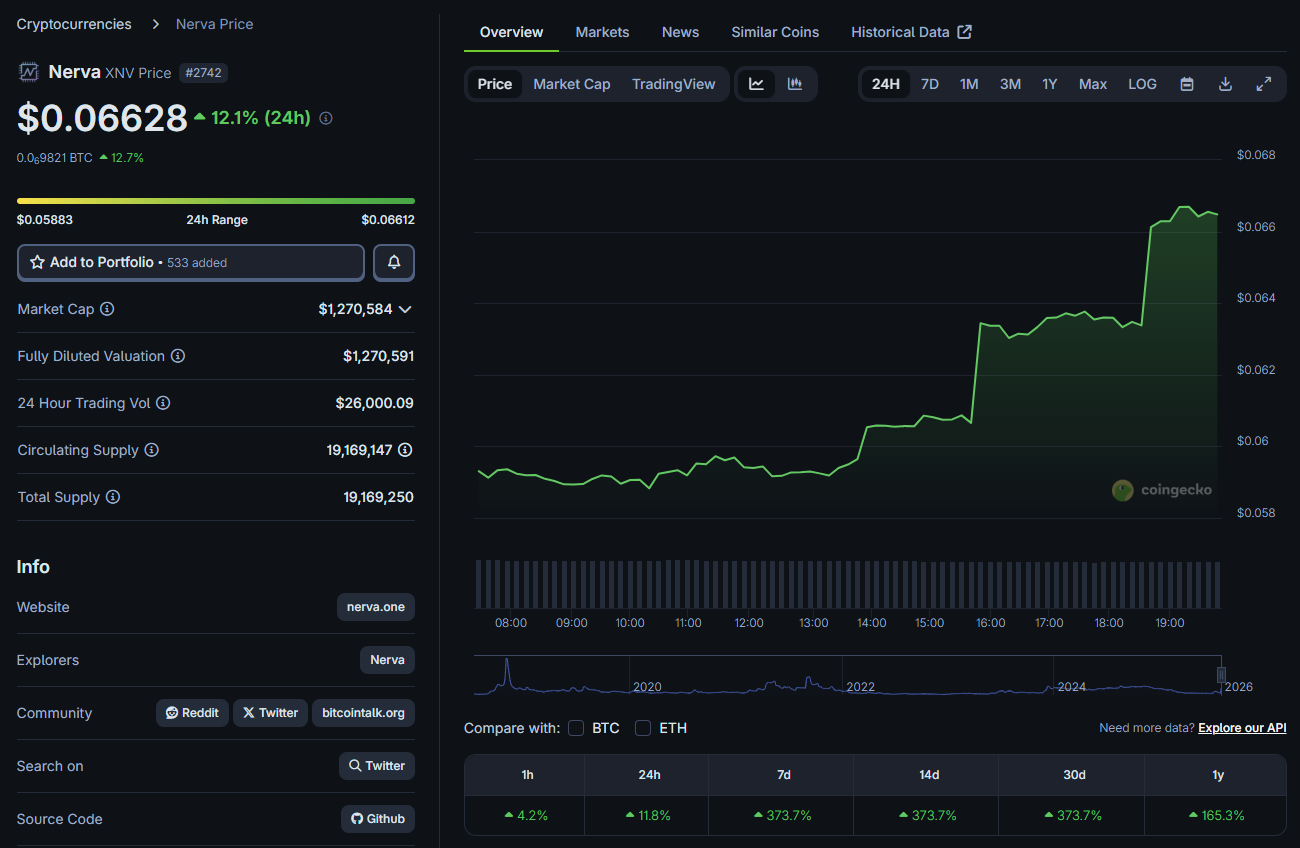The image size is (1300, 848).
Task: Switch the chart to Market Cap view
Action: point(571,84)
